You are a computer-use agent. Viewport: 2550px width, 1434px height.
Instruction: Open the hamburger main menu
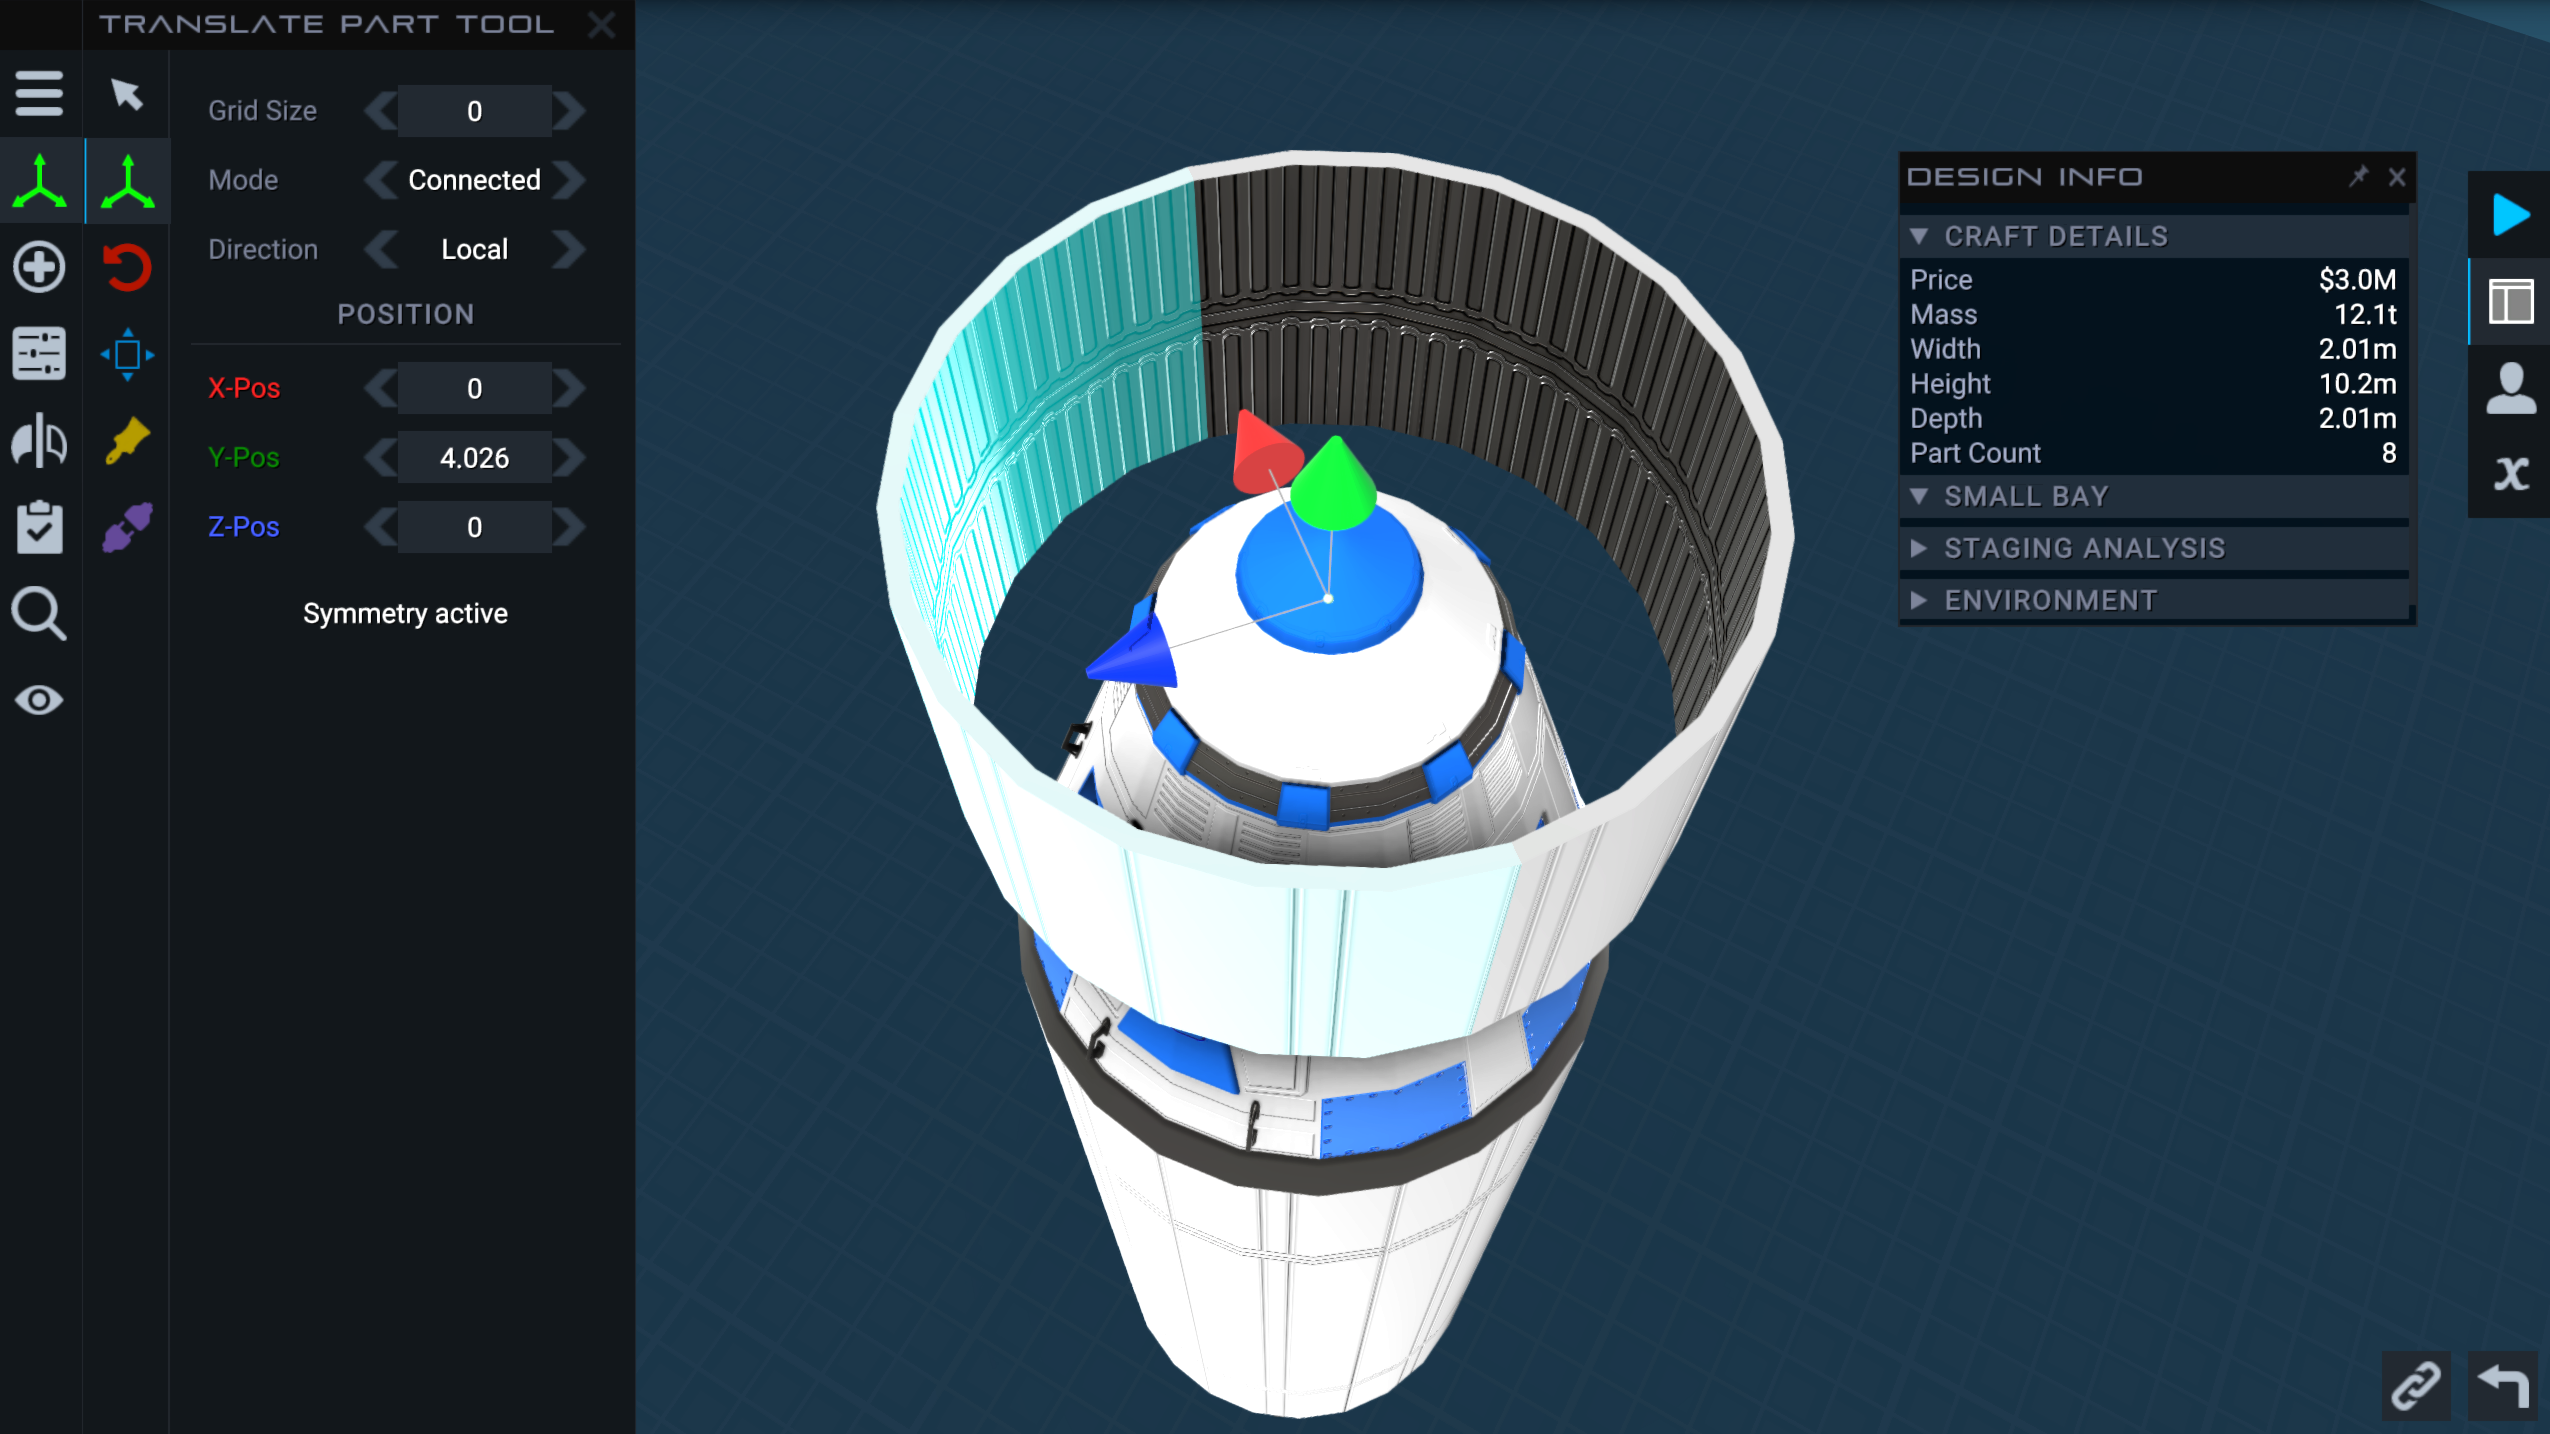point(39,93)
